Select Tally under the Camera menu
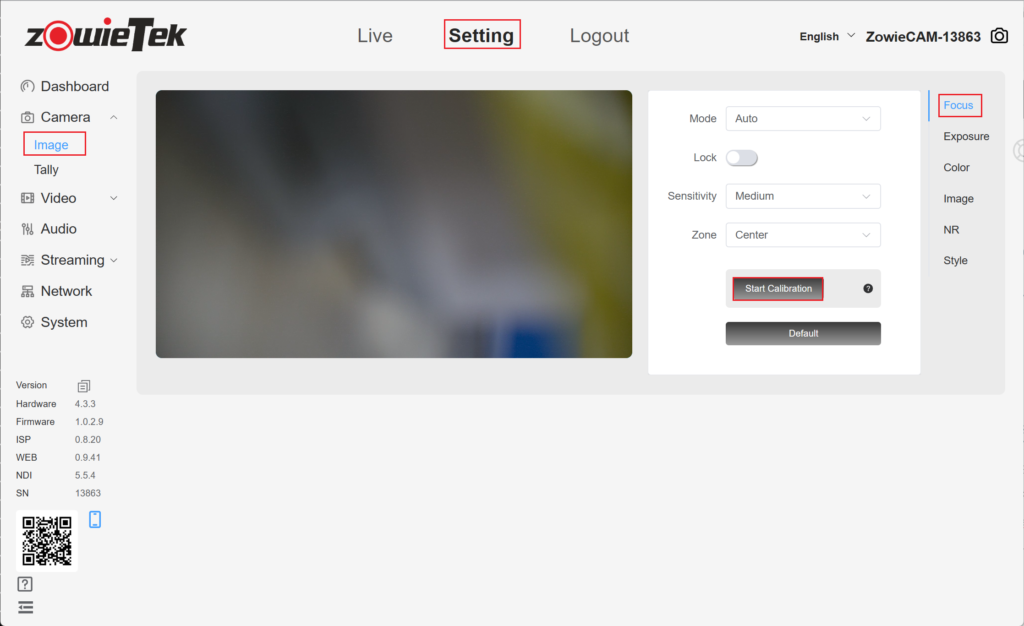This screenshot has width=1024, height=626. tap(46, 170)
